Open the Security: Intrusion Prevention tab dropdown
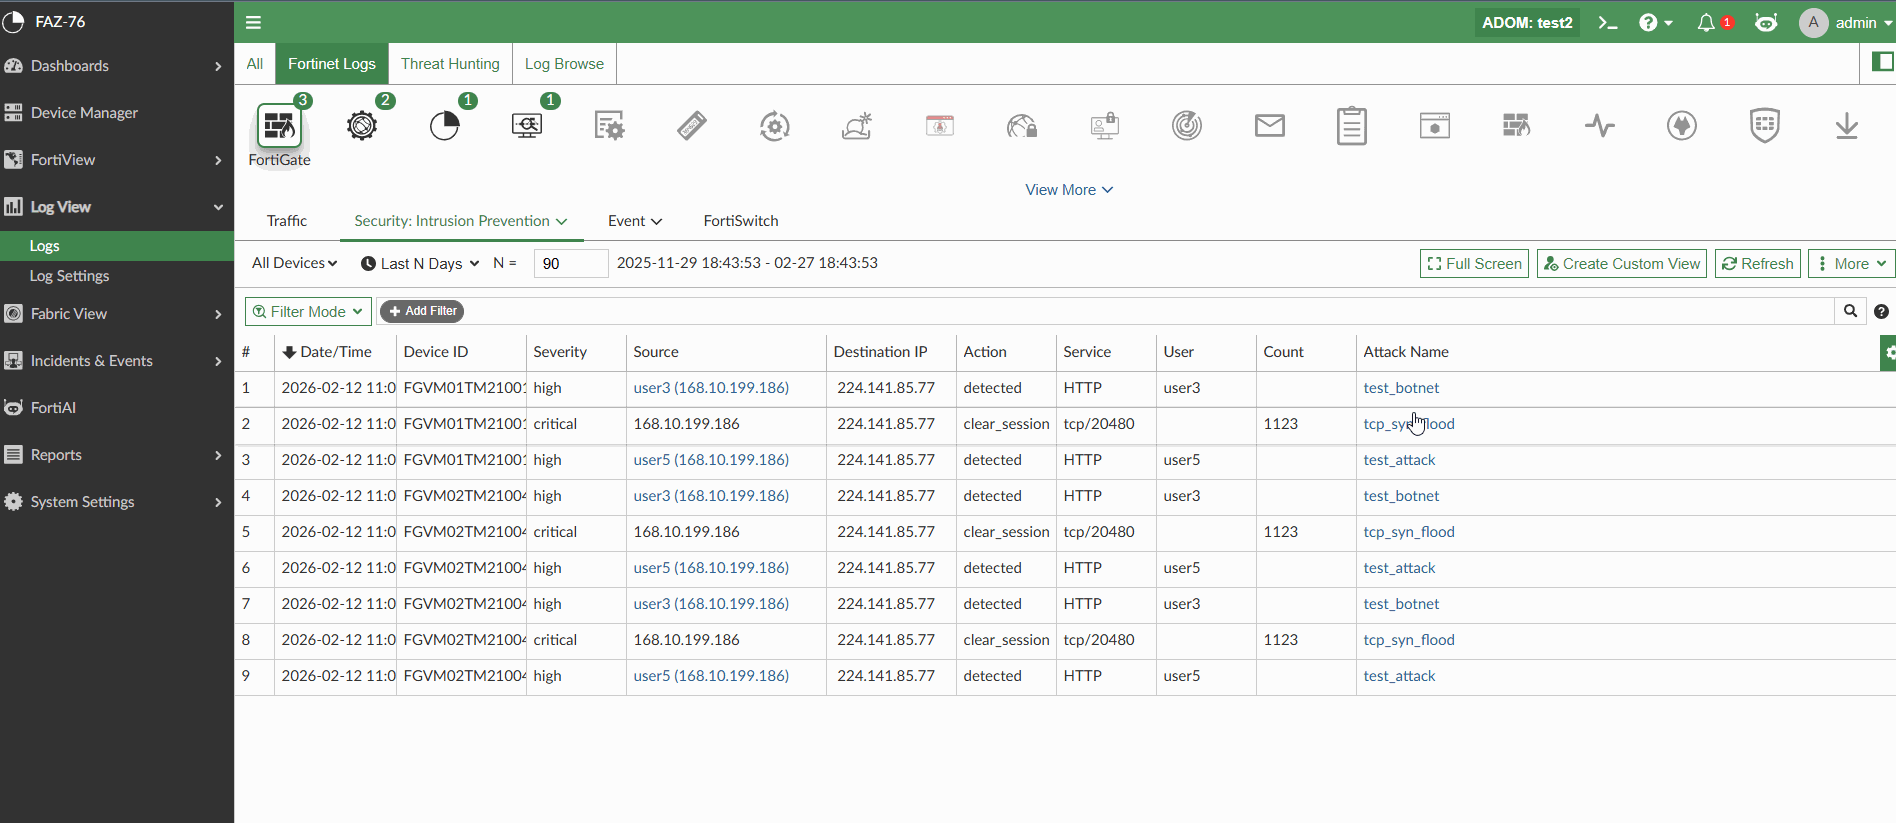 461,221
